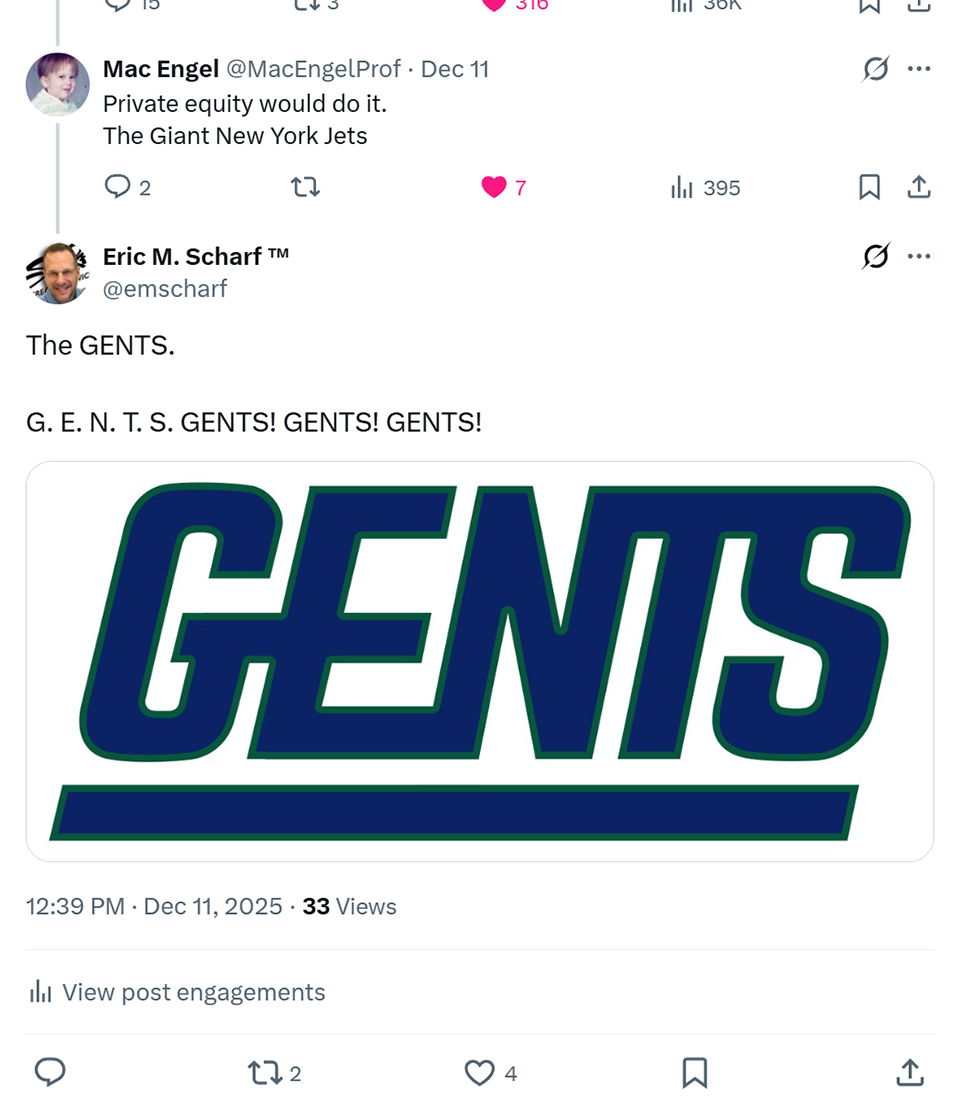Image resolution: width=960 pixels, height=1115 pixels.
Task: Open Grok icon on Eric Scharf's post
Action: pos(875,257)
